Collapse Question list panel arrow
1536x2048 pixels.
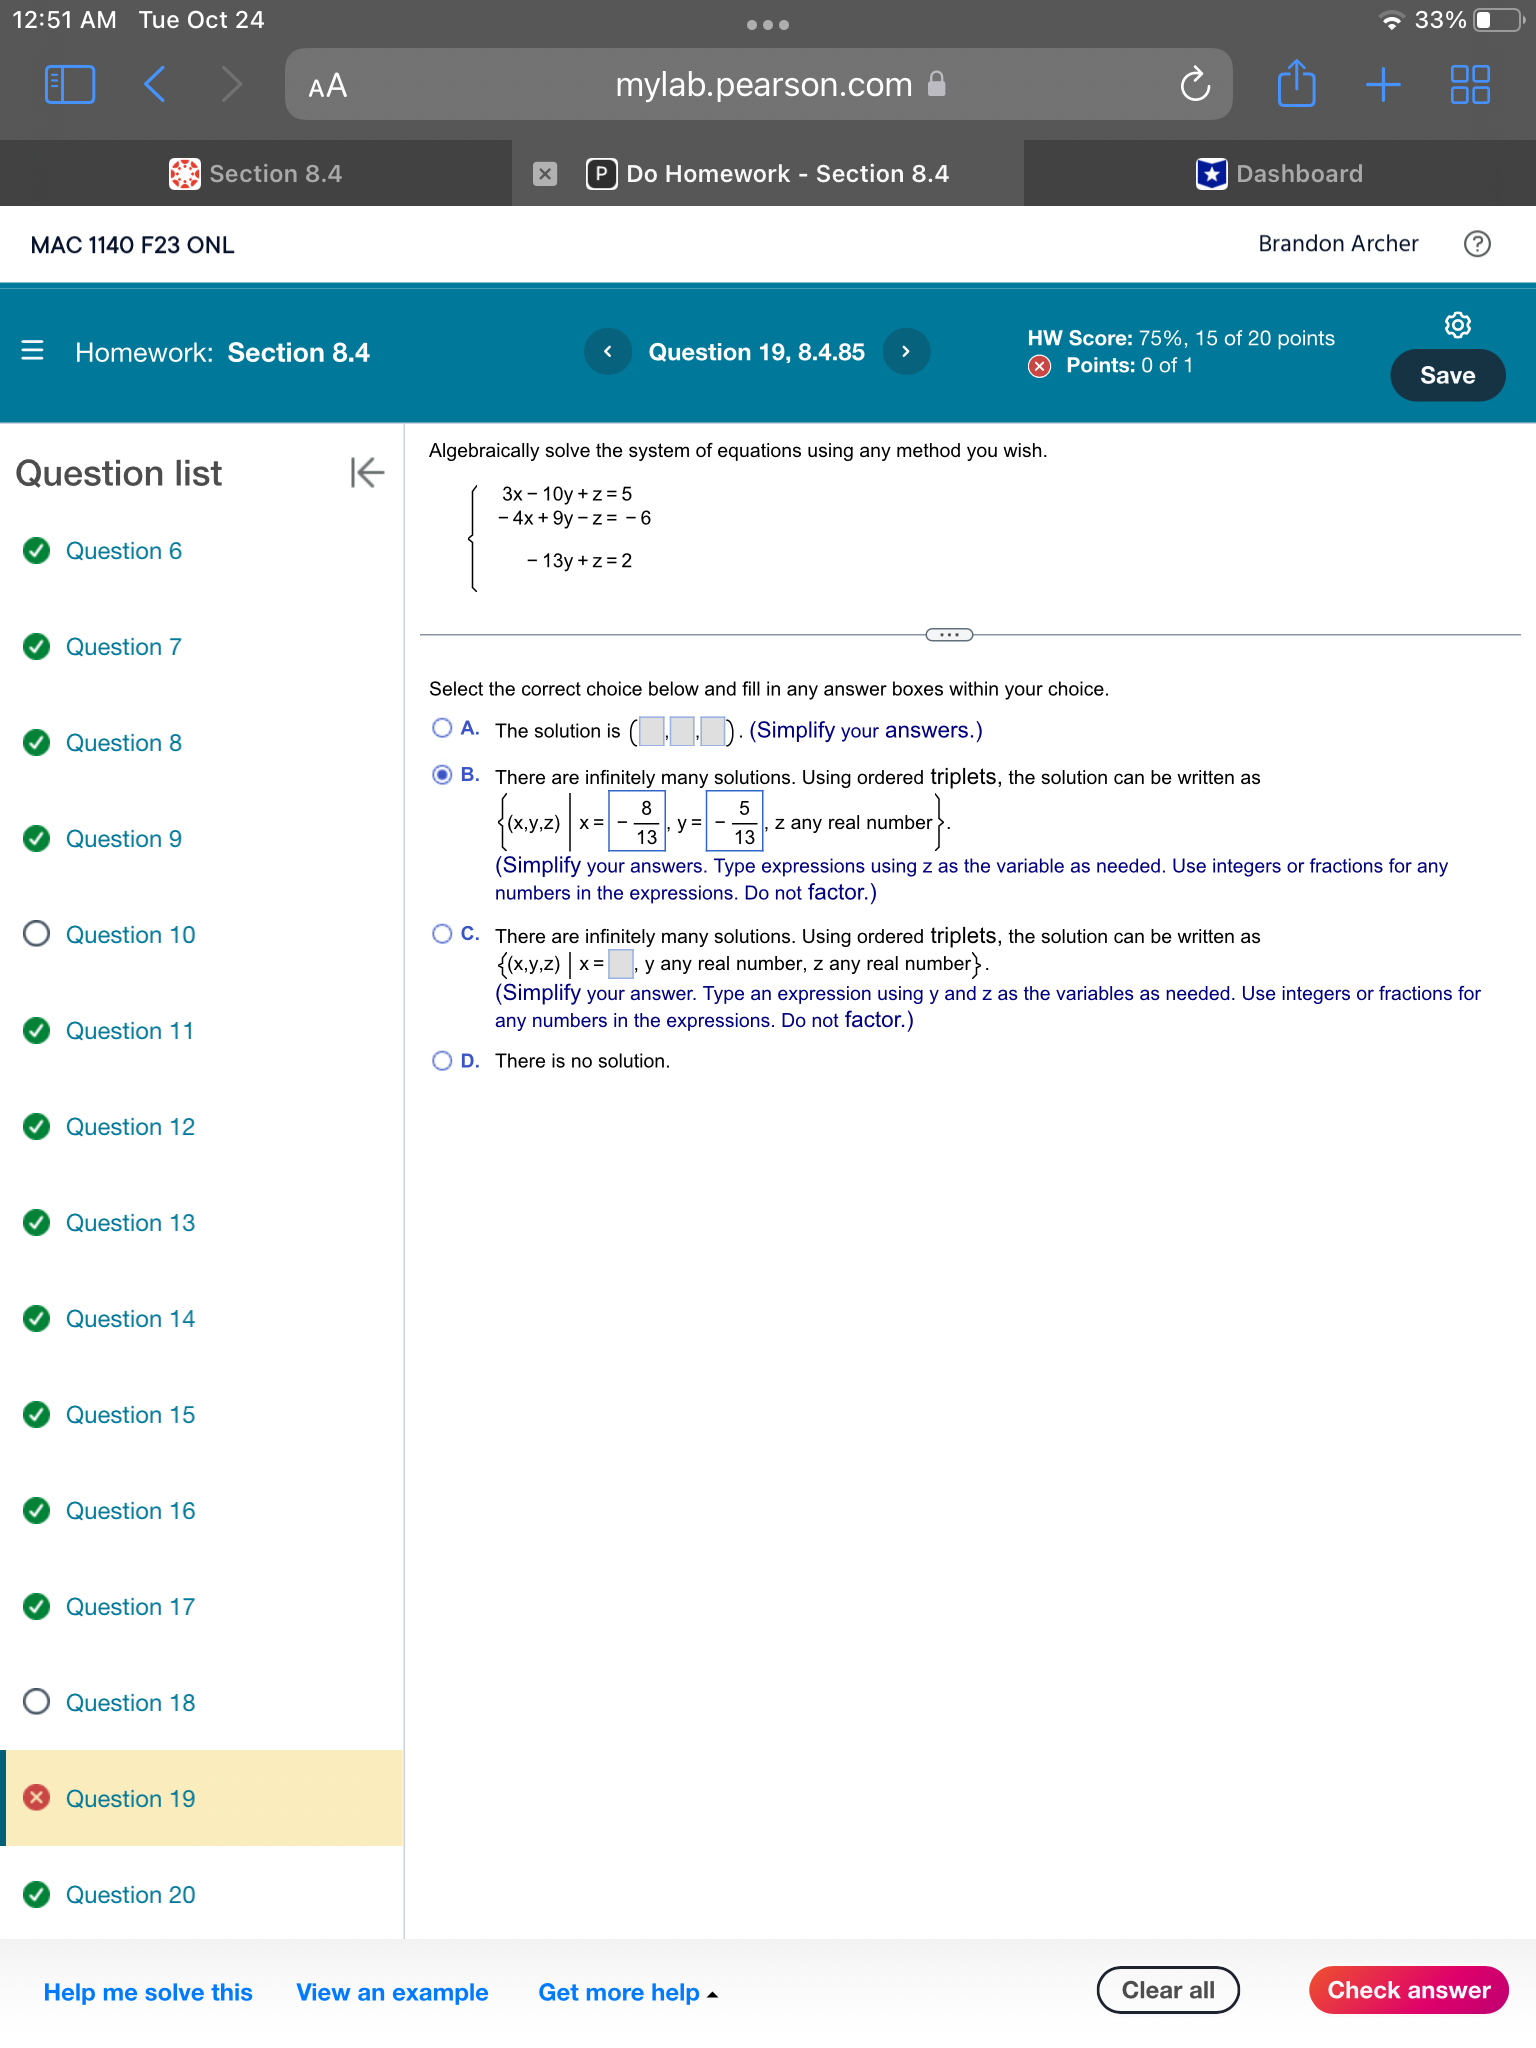click(x=367, y=472)
